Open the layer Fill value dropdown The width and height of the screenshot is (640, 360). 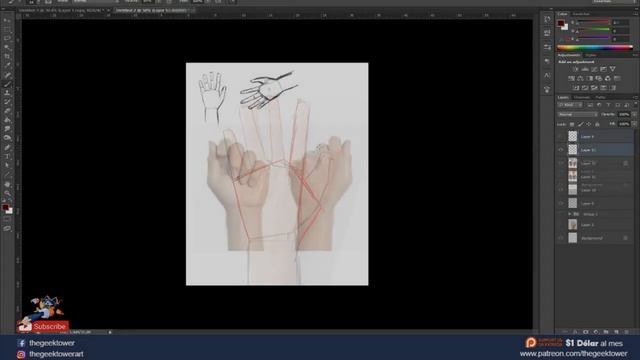pyautogui.click(x=634, y=124)
